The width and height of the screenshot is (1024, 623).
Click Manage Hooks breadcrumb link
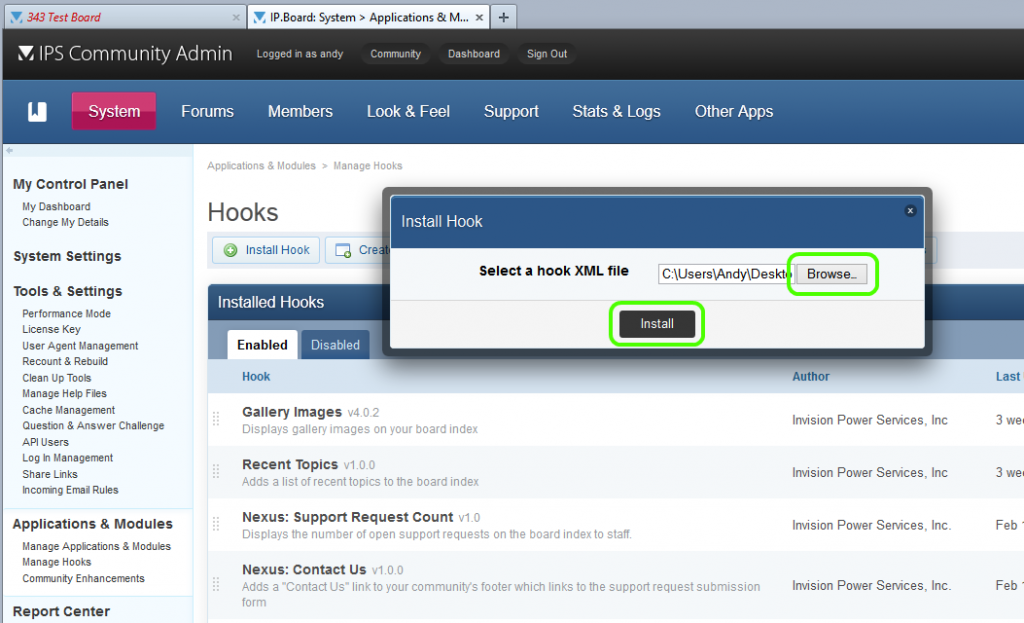tap(368, 166)
